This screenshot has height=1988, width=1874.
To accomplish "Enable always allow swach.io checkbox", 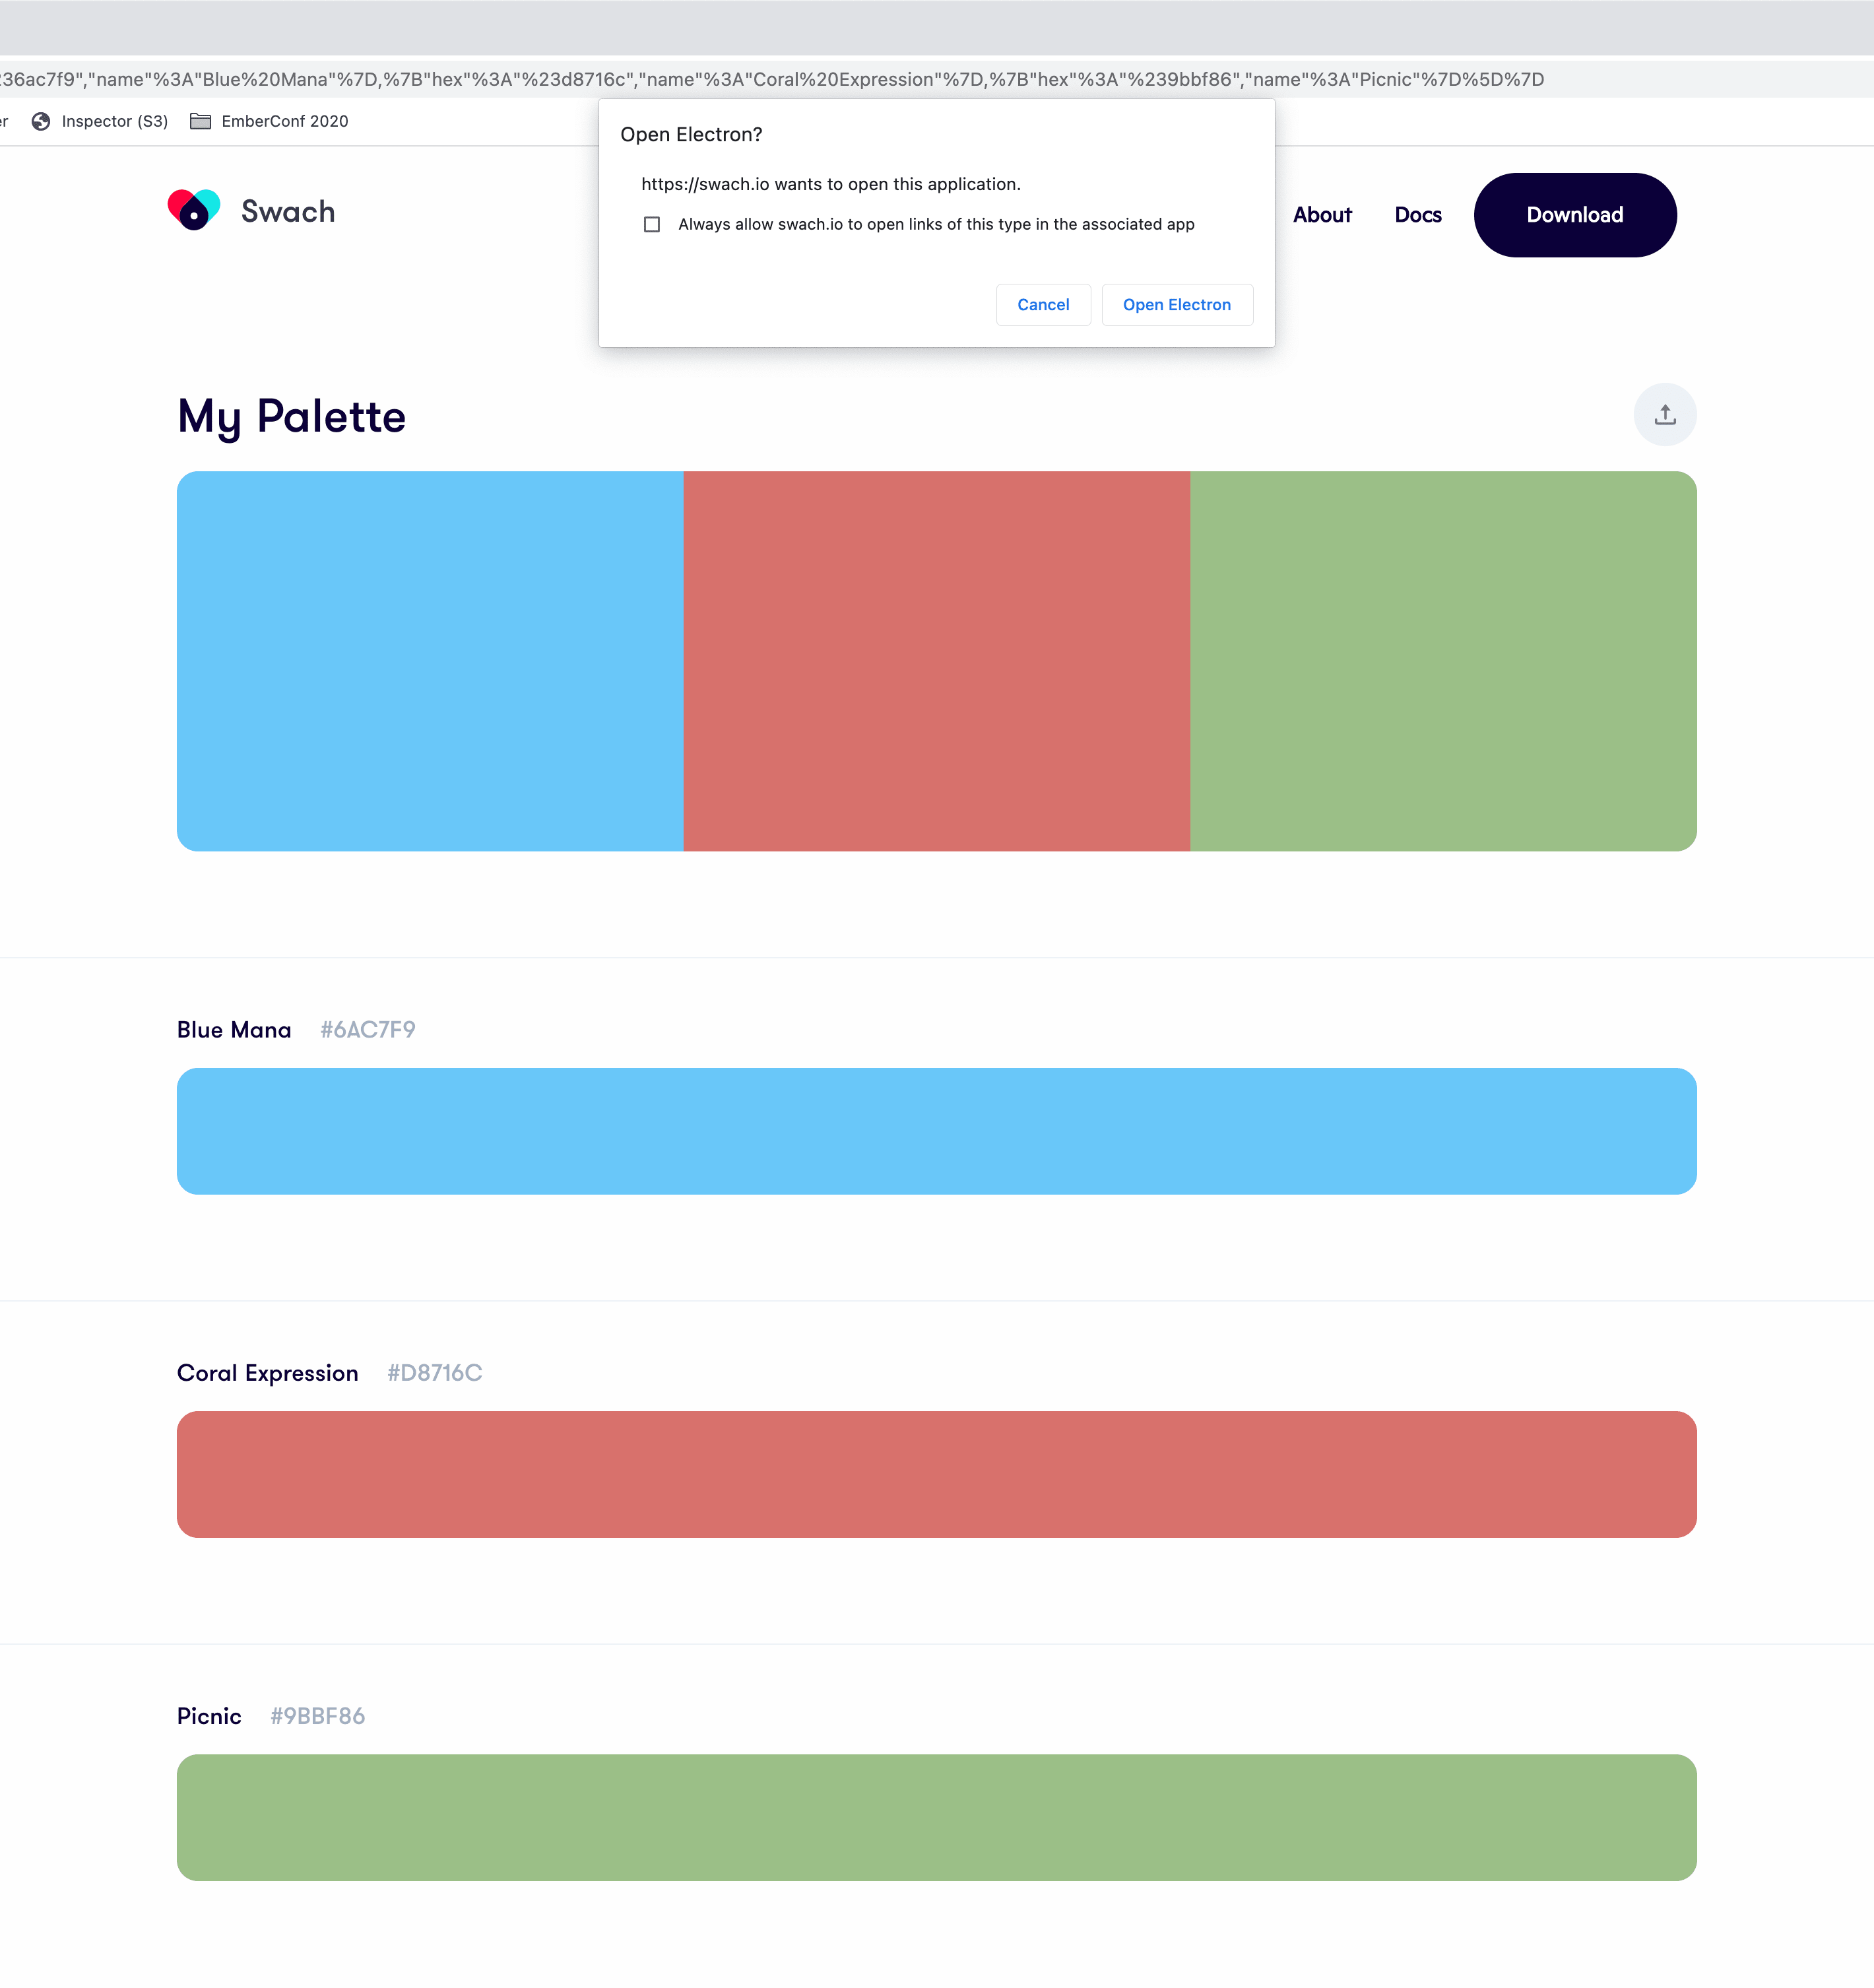I will [x=652, y=224].
